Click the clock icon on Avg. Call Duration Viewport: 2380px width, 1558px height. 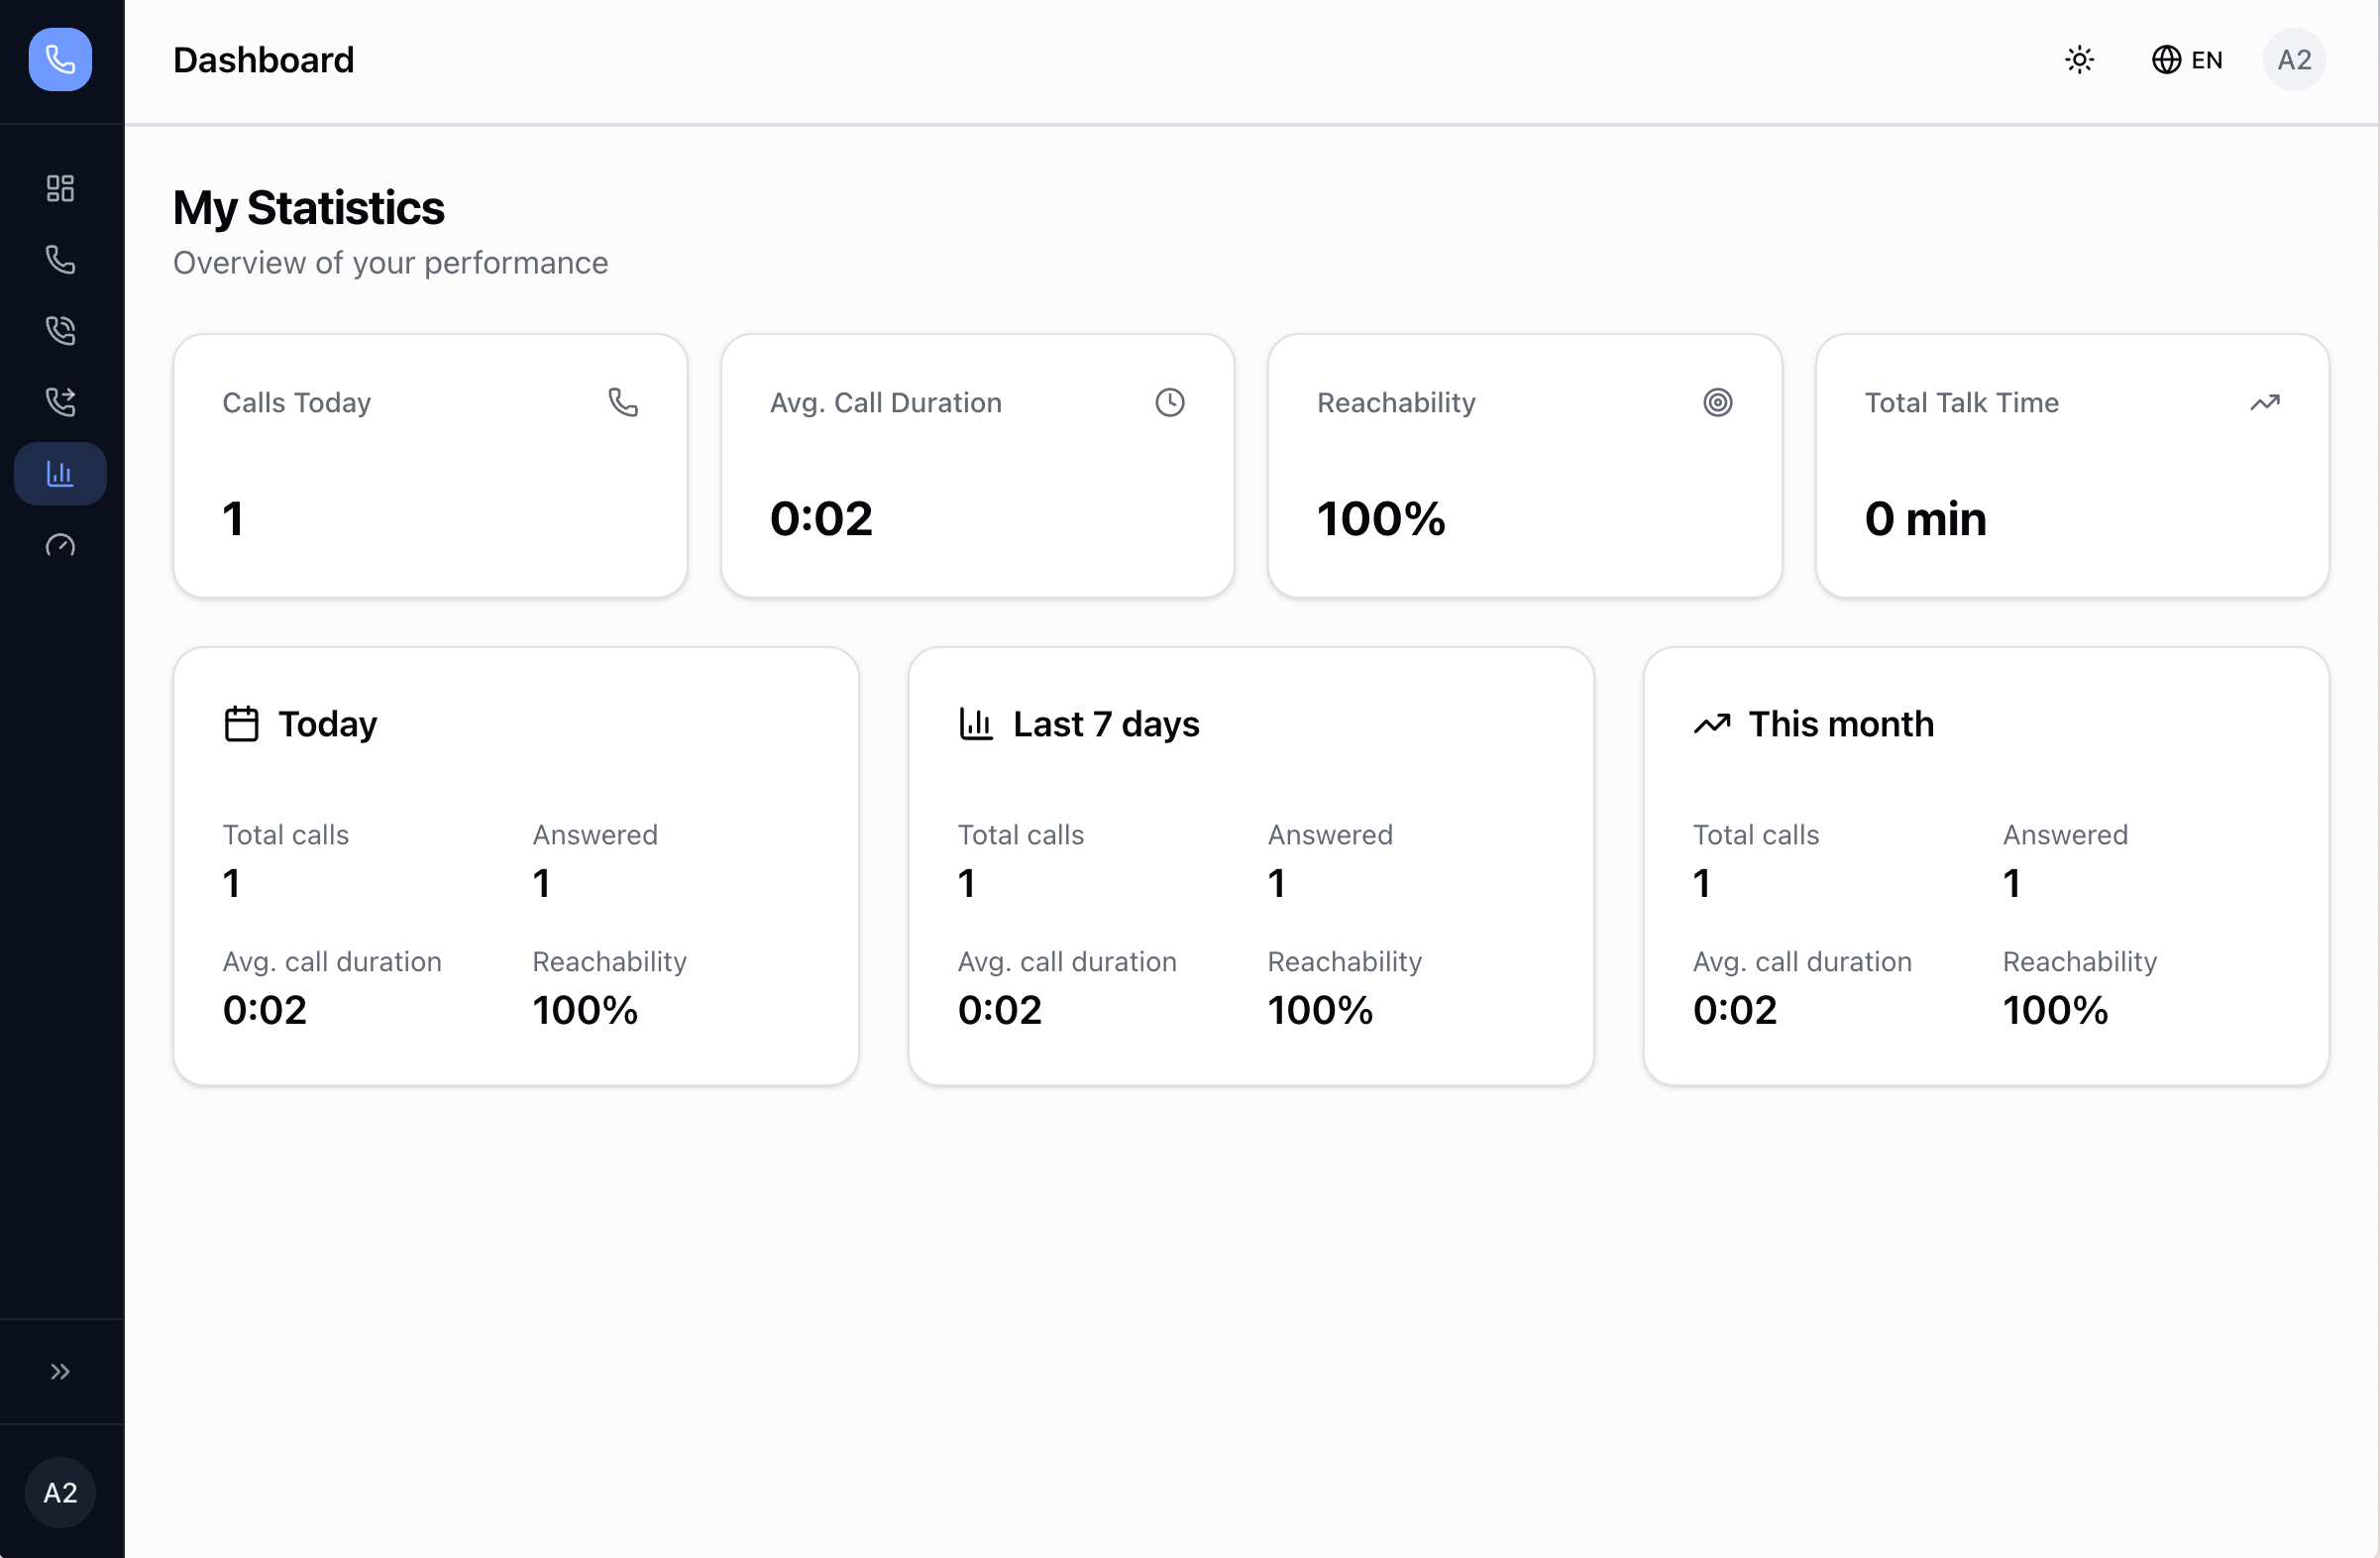(x=1169, y=403)
